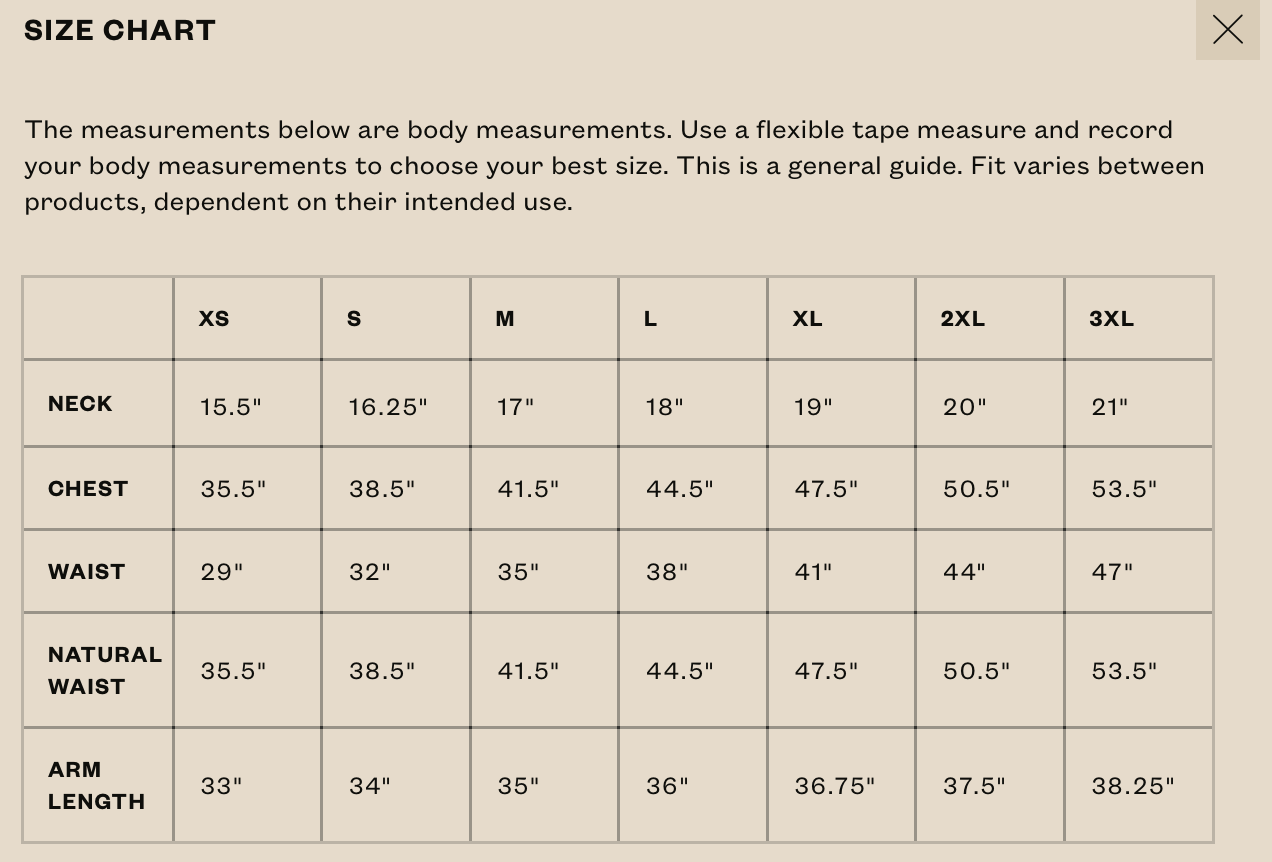1272x862 pixels.
Task: Click the NECK row label
Action: coord(80,404)
